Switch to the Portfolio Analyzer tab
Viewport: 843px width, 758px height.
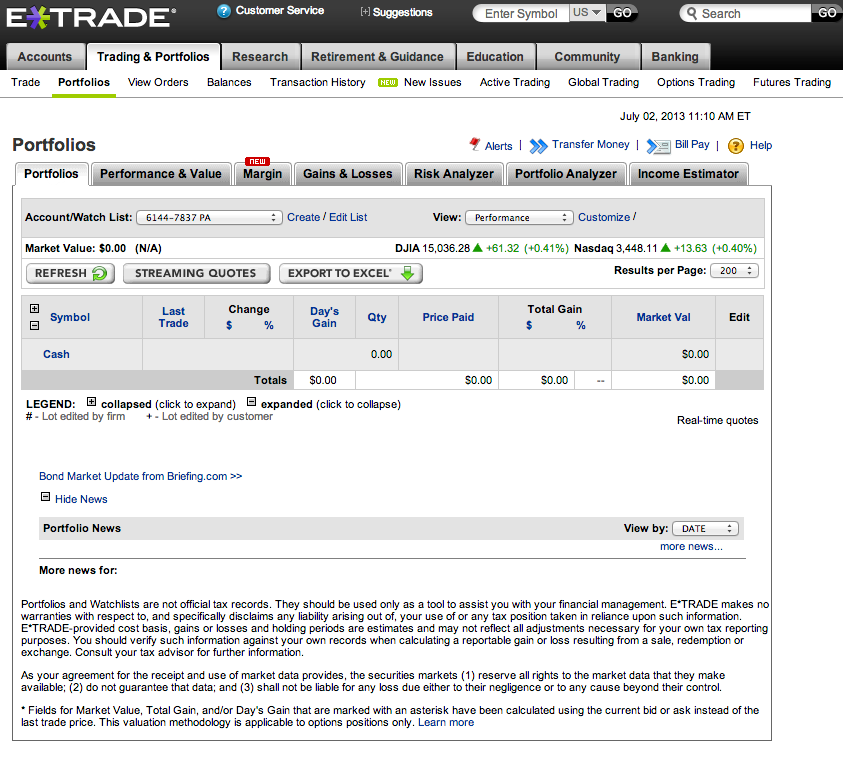click(x=566, y=174)
